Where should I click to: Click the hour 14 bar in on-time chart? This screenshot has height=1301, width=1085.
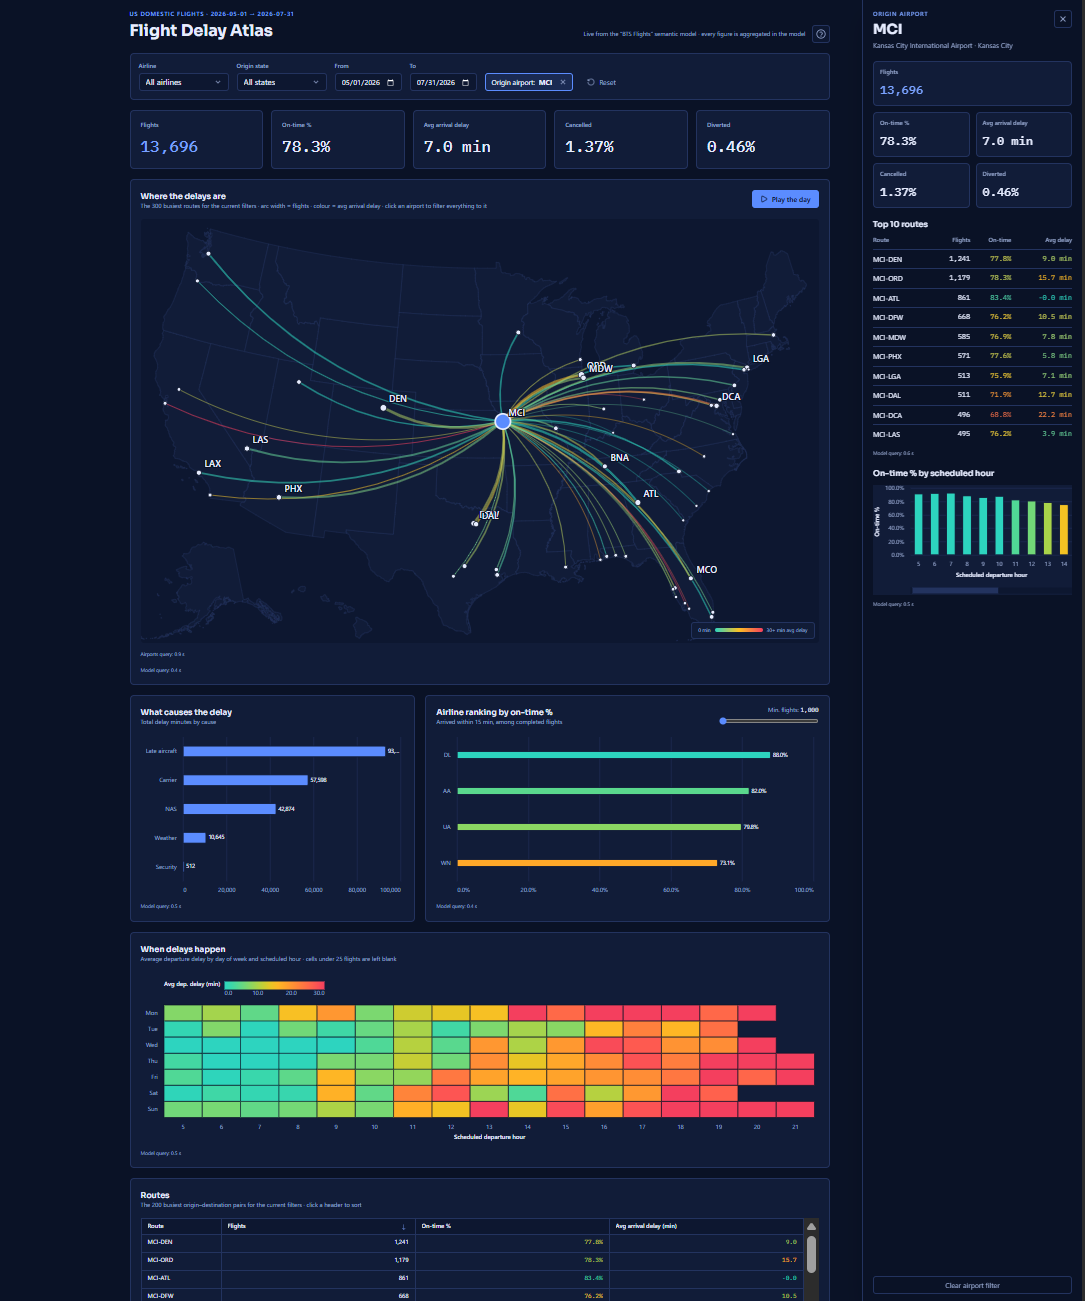tap(1064, 530)
